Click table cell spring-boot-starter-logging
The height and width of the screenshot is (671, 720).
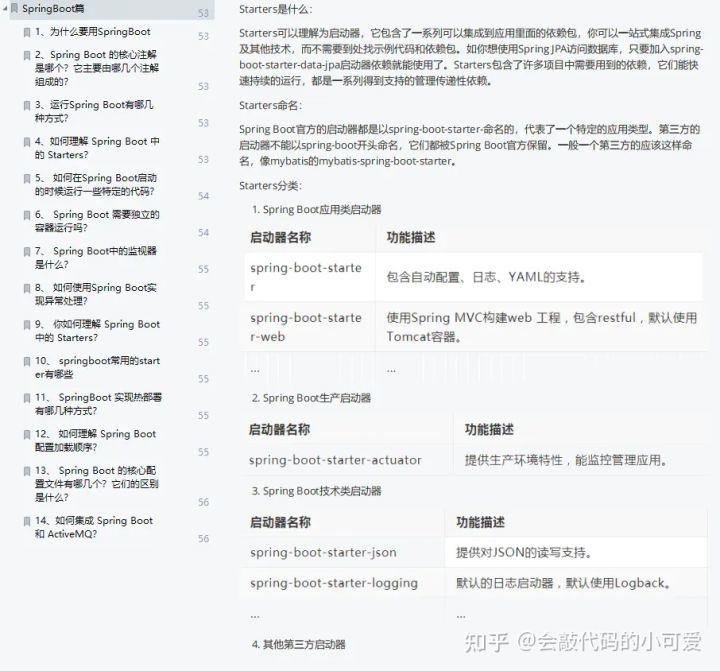pyautogui.click(x=334, y=583)
